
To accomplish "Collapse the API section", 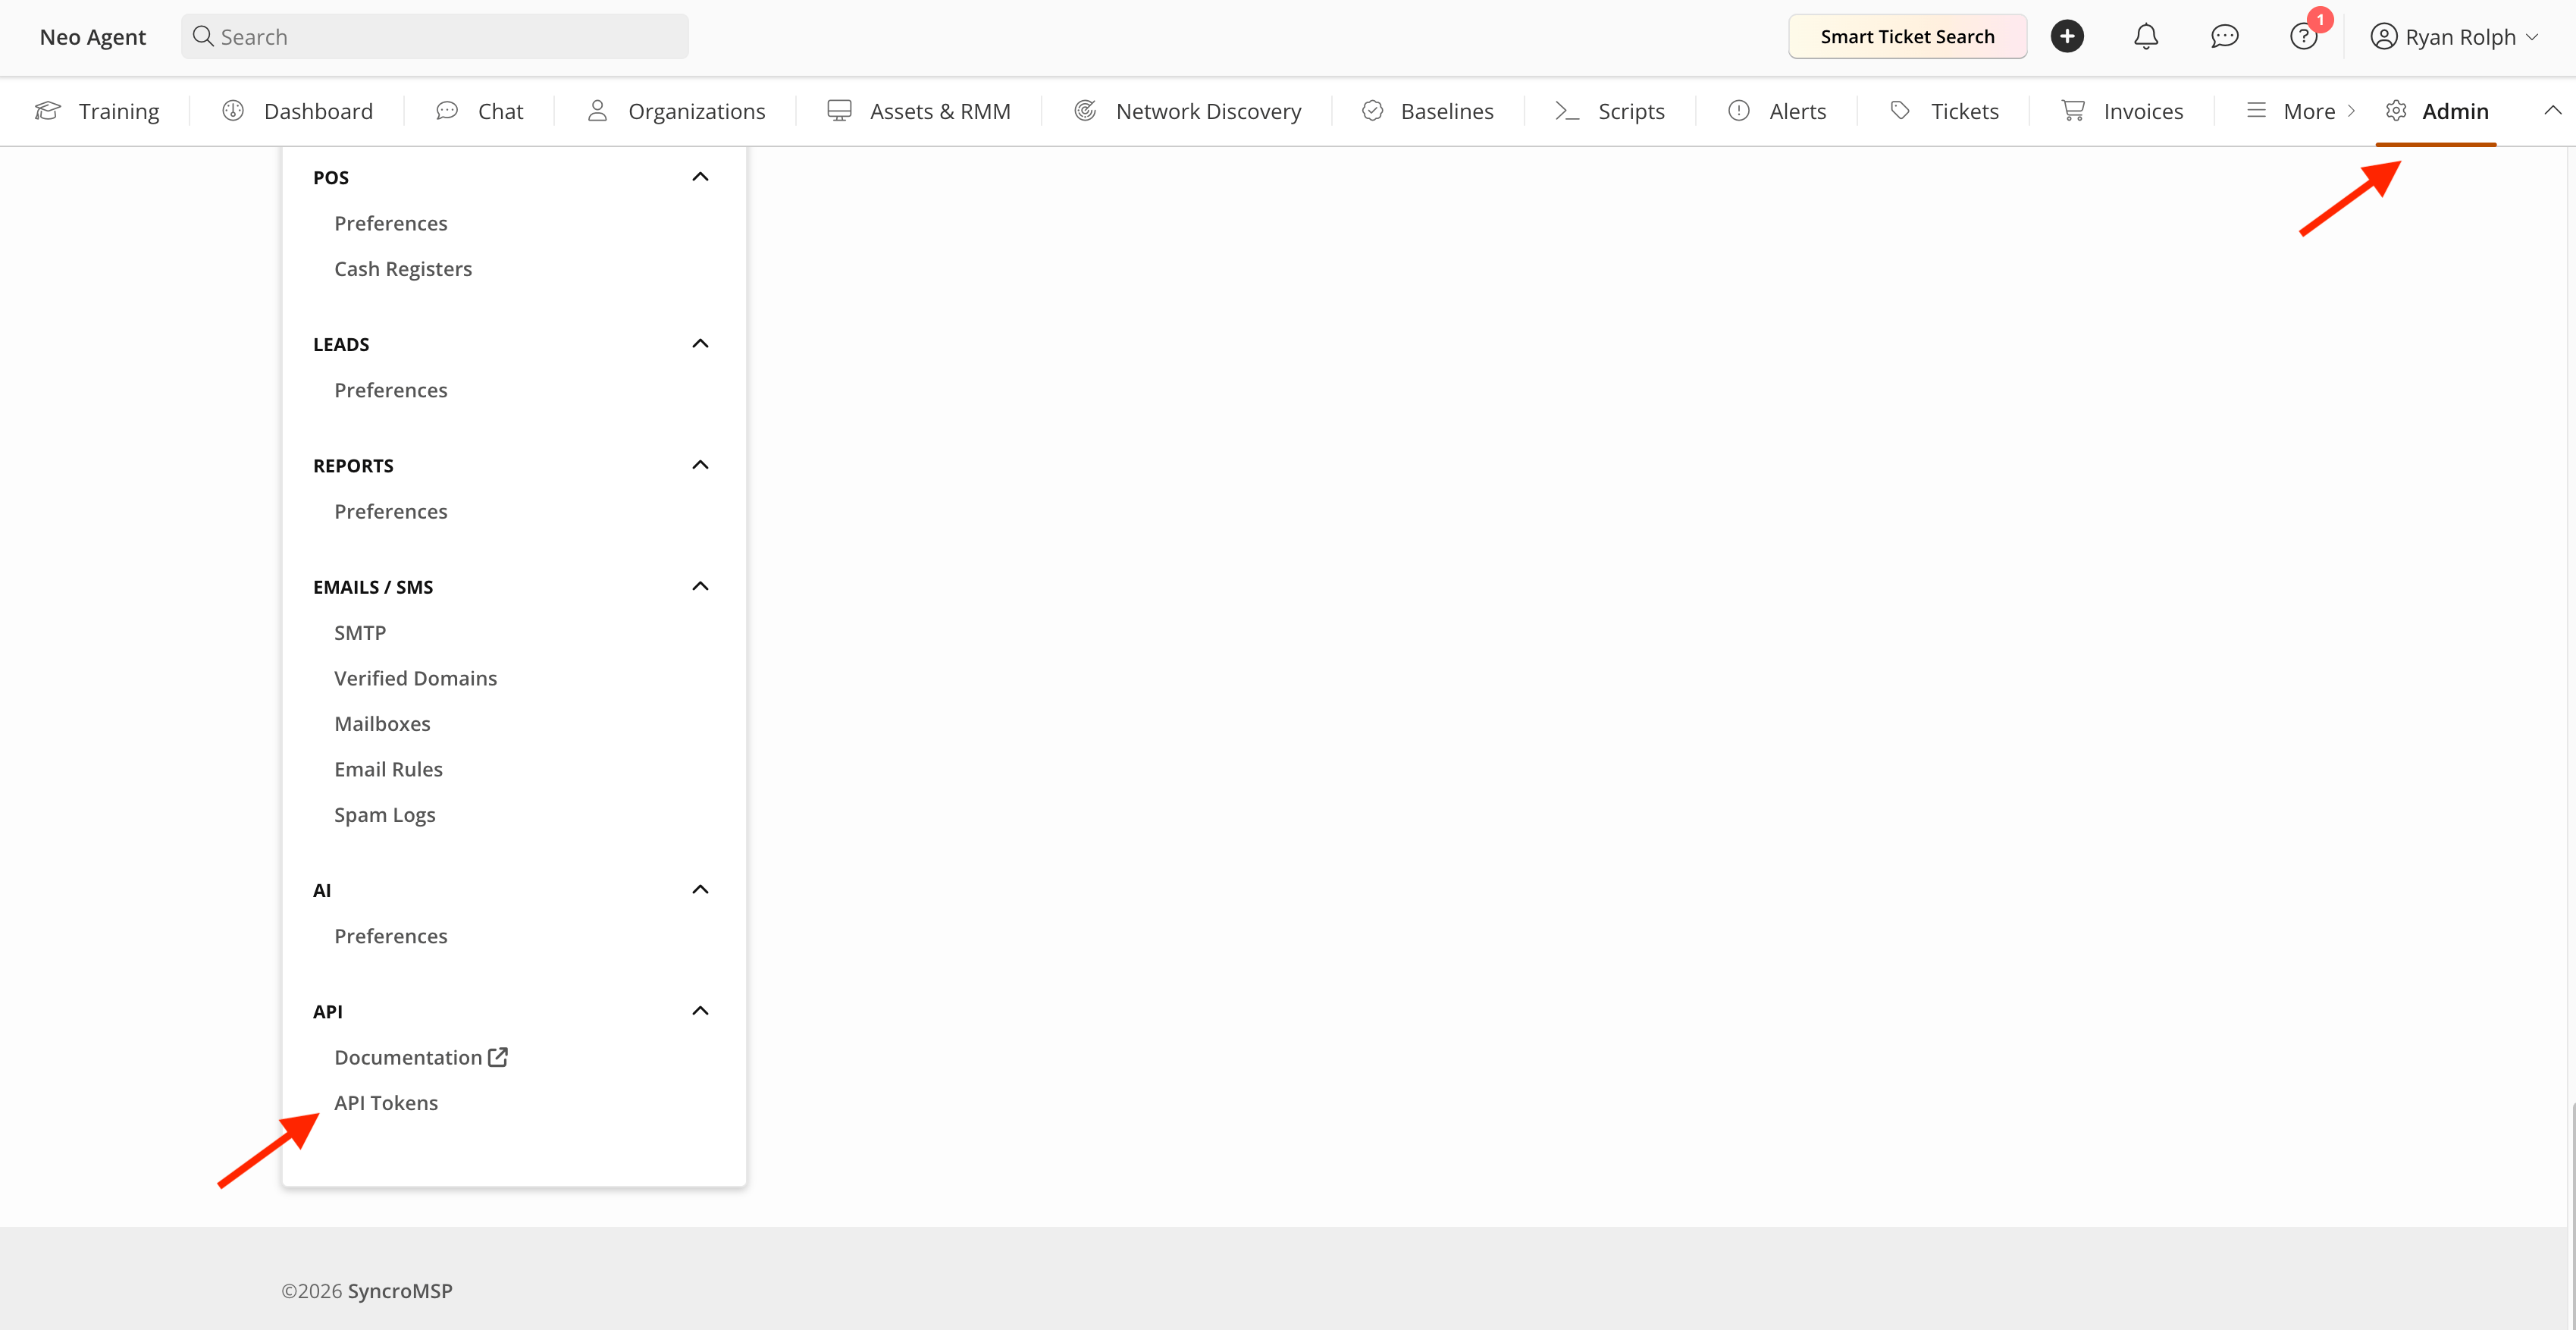I will (x=700, y=1011).
